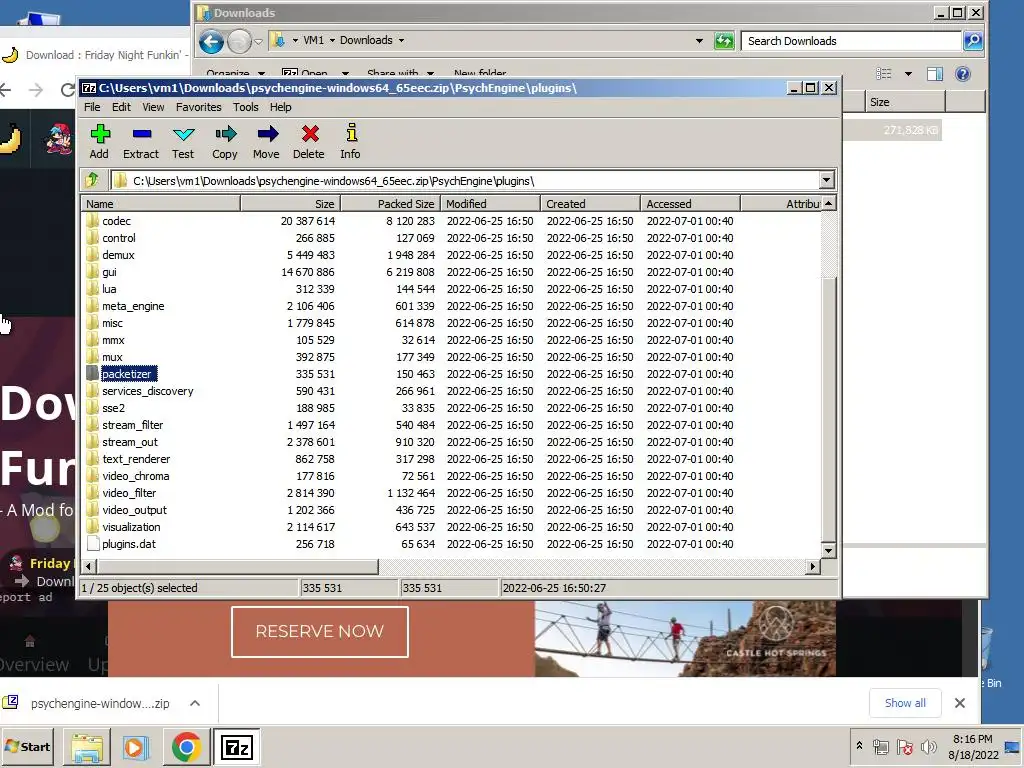Viewport: 1024px width, 768px height.
Task: Switch to Chrome from taskbar
Action: coord(186,747)
